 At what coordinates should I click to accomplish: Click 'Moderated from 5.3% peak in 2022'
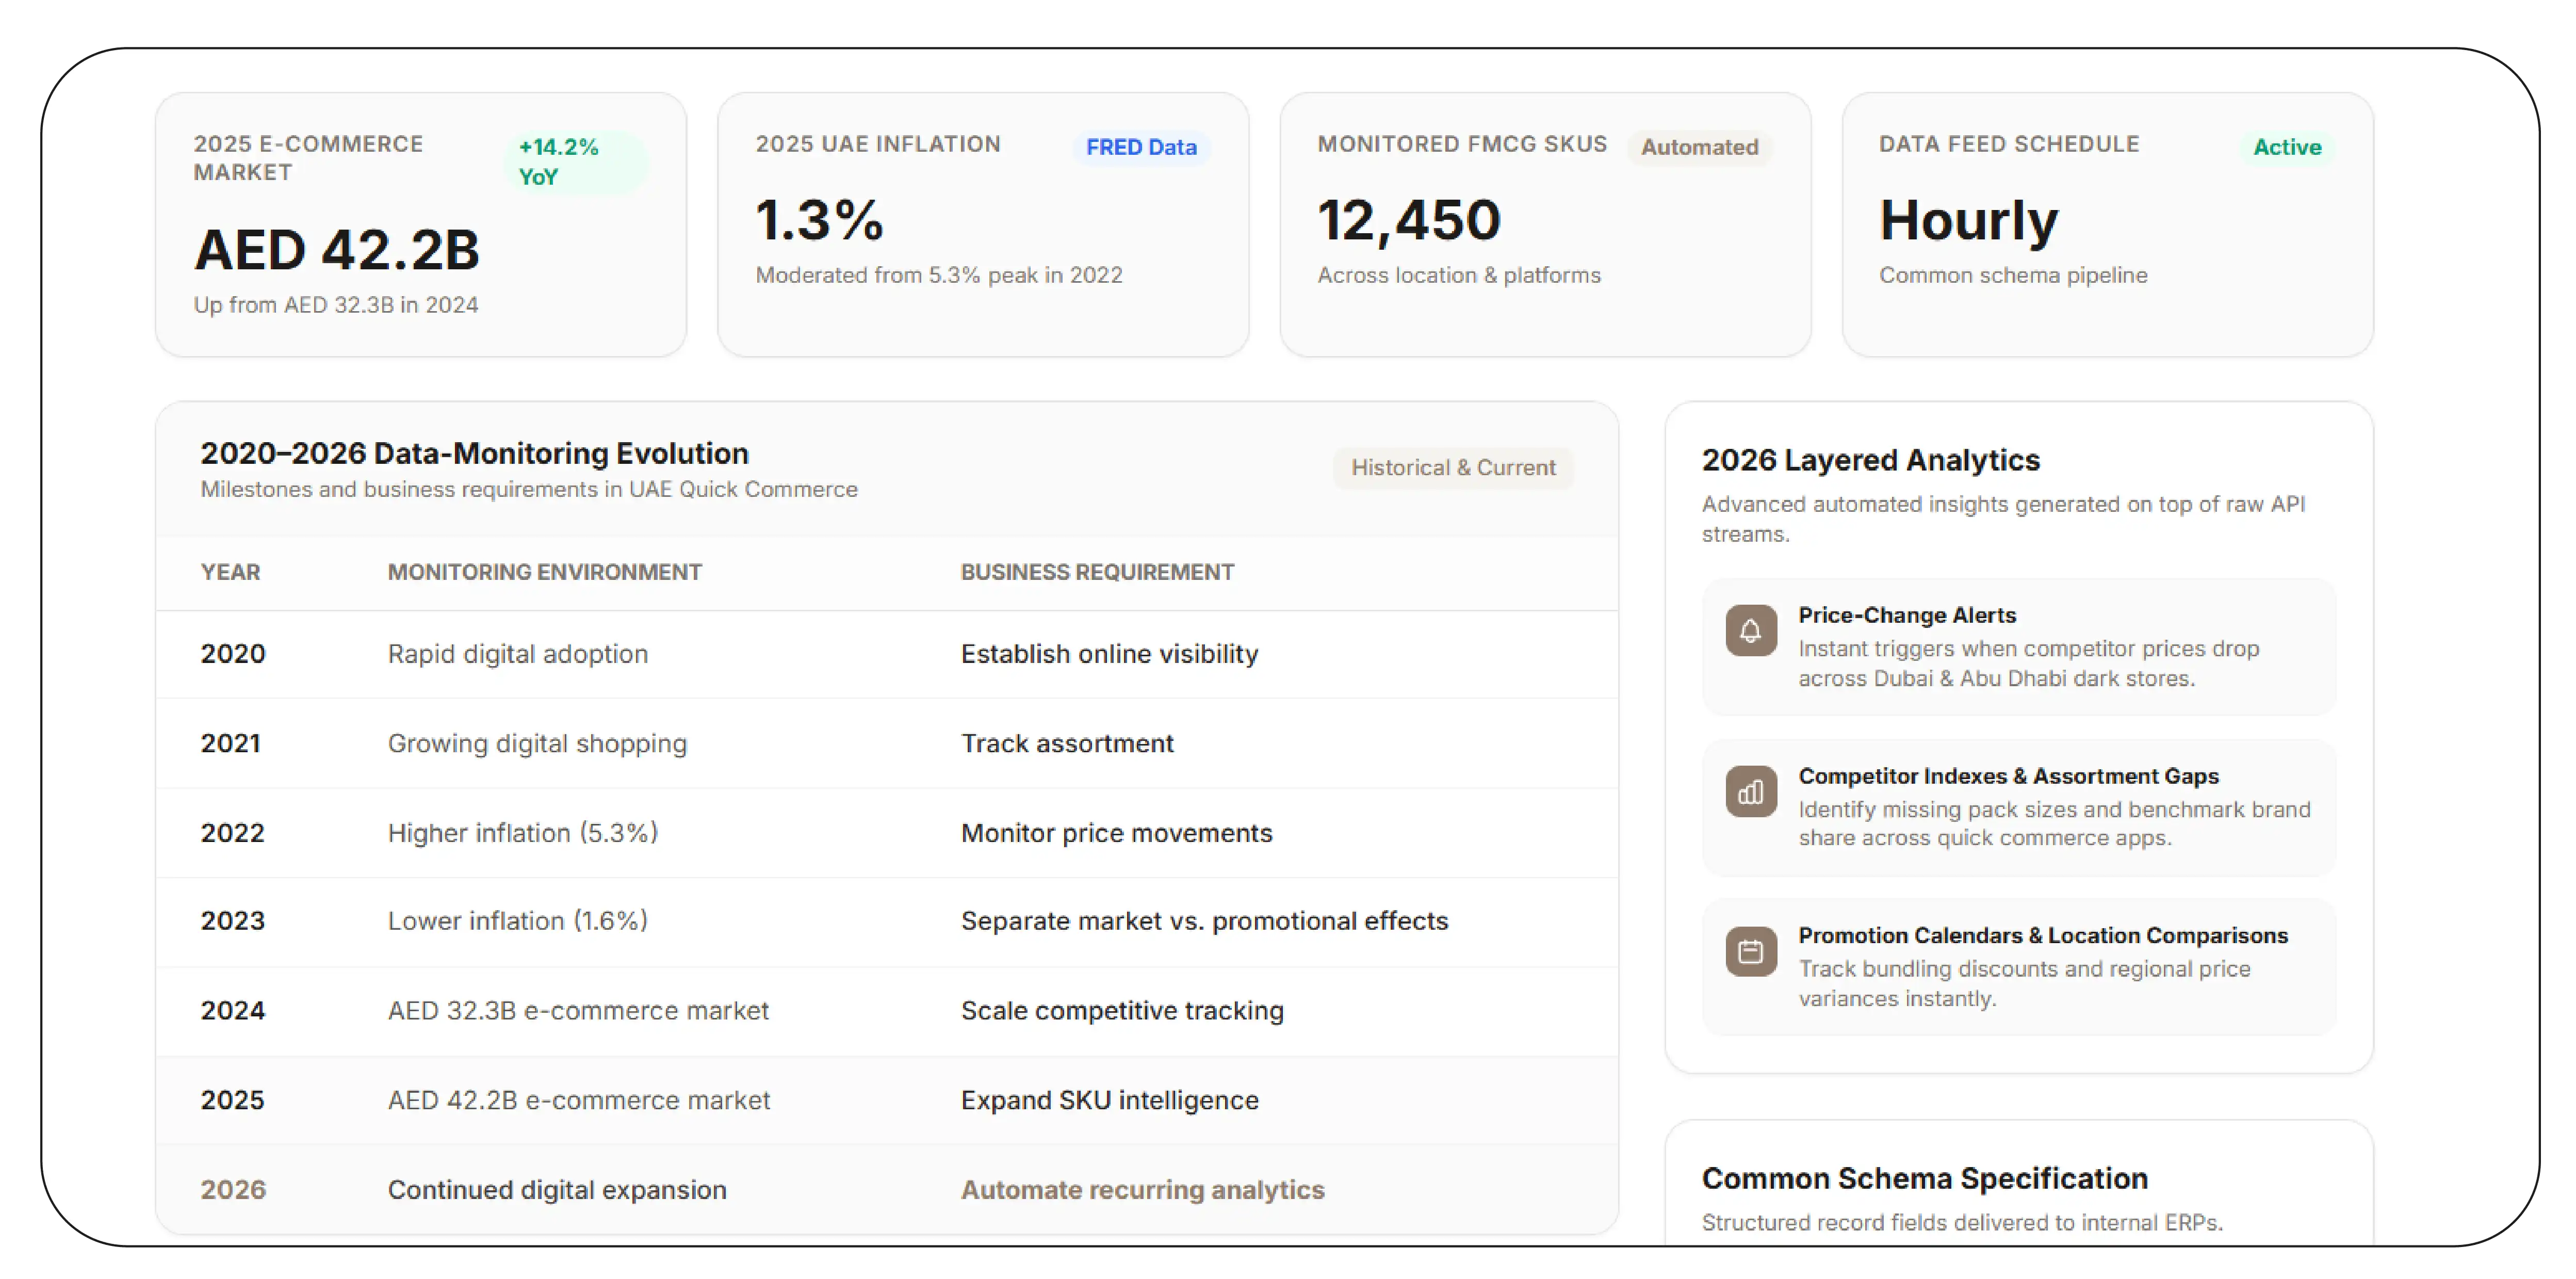tap(939, 275)
